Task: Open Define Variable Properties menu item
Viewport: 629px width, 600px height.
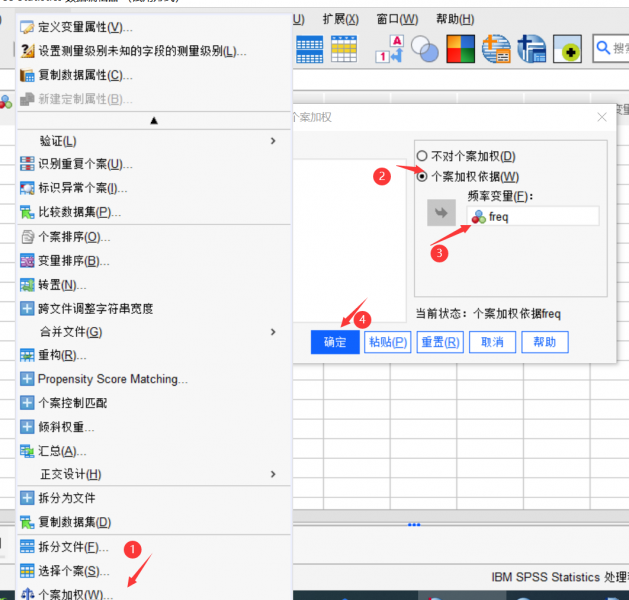Action: (x=154, y=27)
